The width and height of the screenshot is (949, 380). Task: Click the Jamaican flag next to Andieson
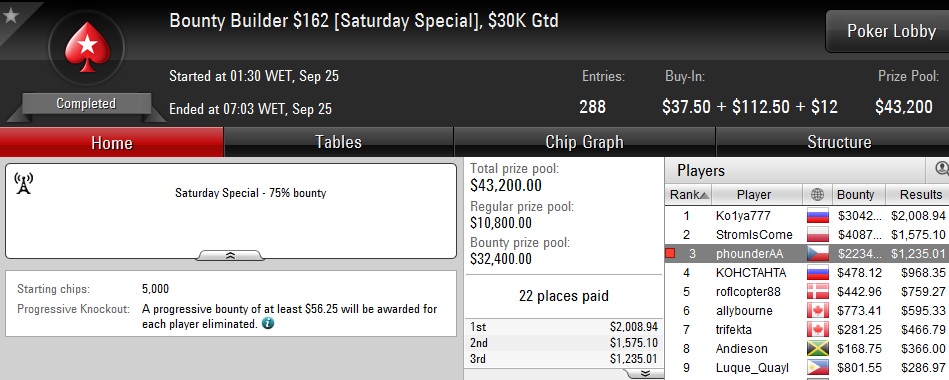pos(818,349)
